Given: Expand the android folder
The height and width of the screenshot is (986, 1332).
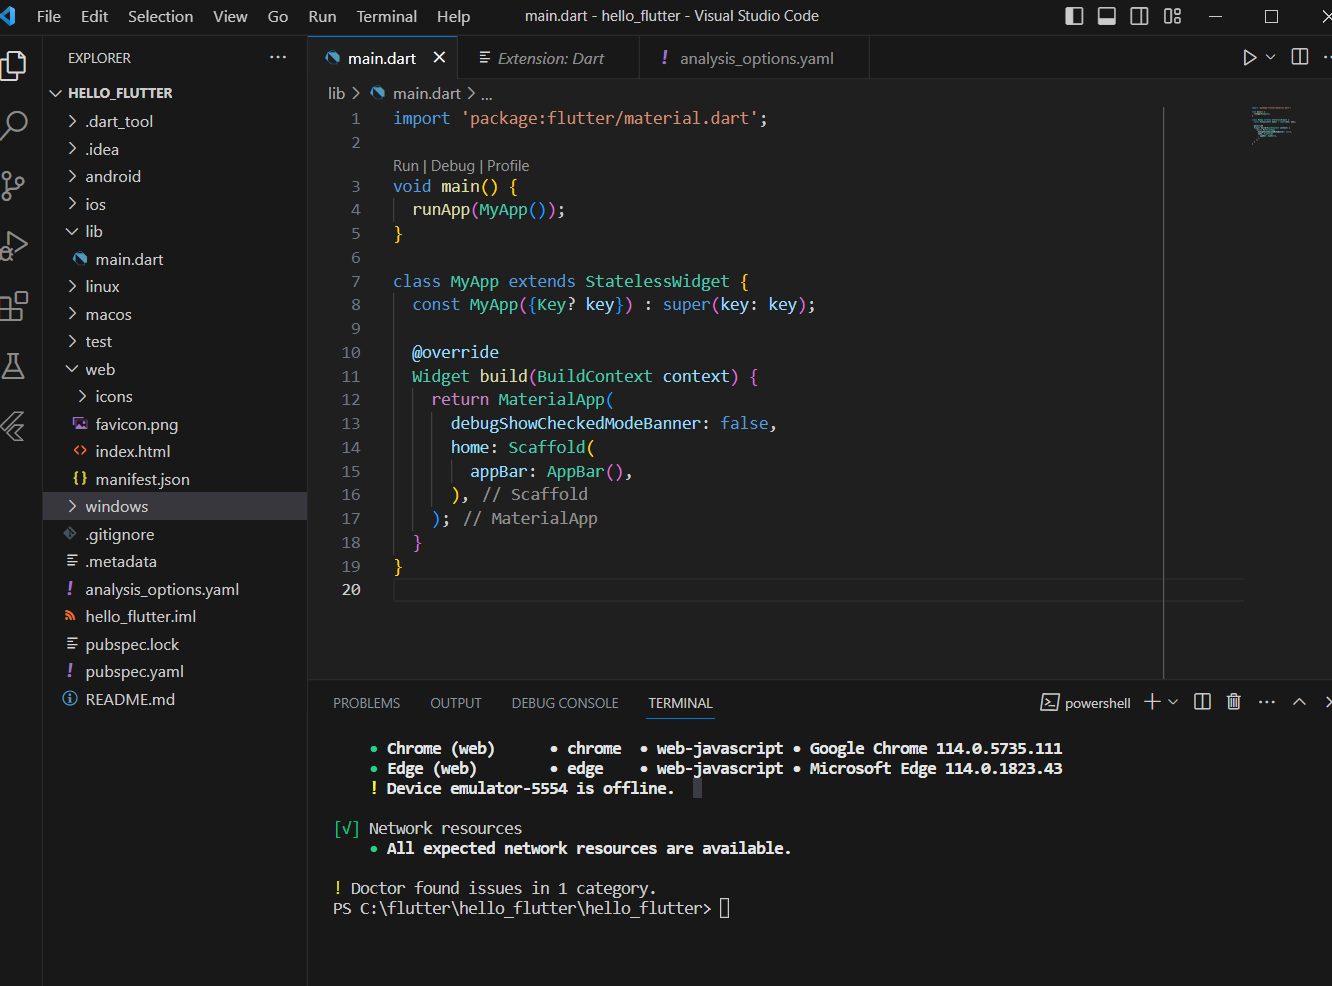Looking at the screenshot, I should (175, 176).
